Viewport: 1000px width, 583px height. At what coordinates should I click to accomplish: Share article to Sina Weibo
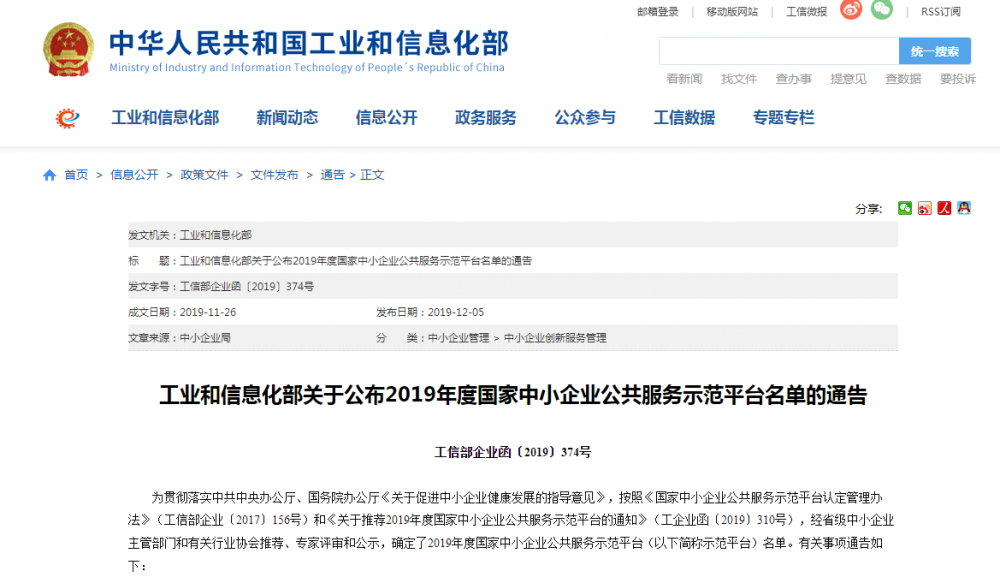tap(925, 208)
